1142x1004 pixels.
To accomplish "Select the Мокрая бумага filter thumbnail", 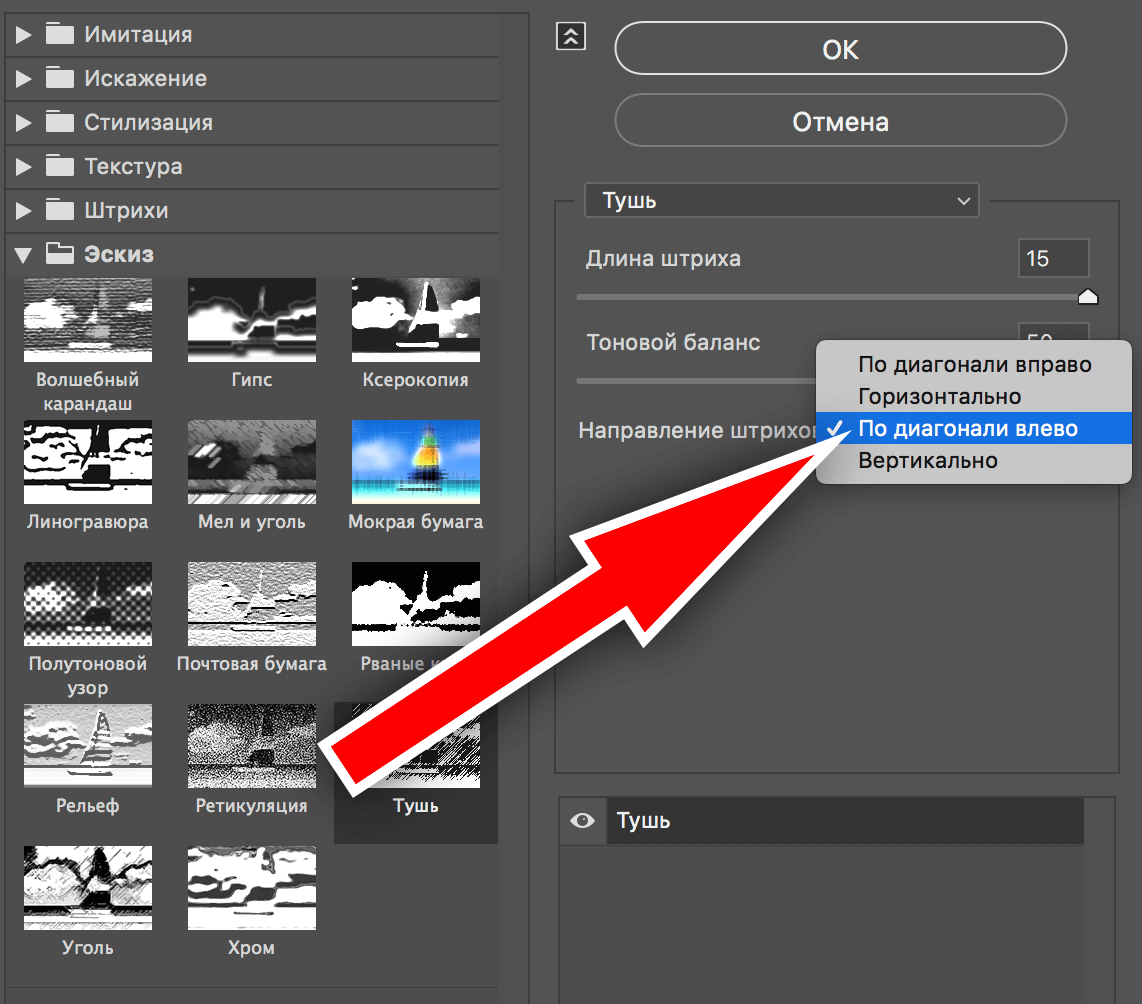I will (416, 462).
